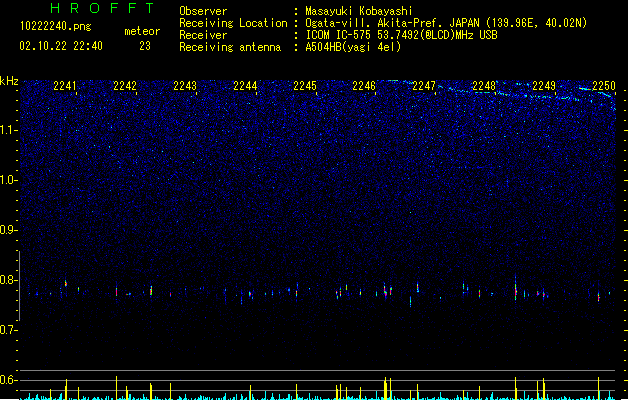Click the 2250 time marker

click(x=604, y=86)
